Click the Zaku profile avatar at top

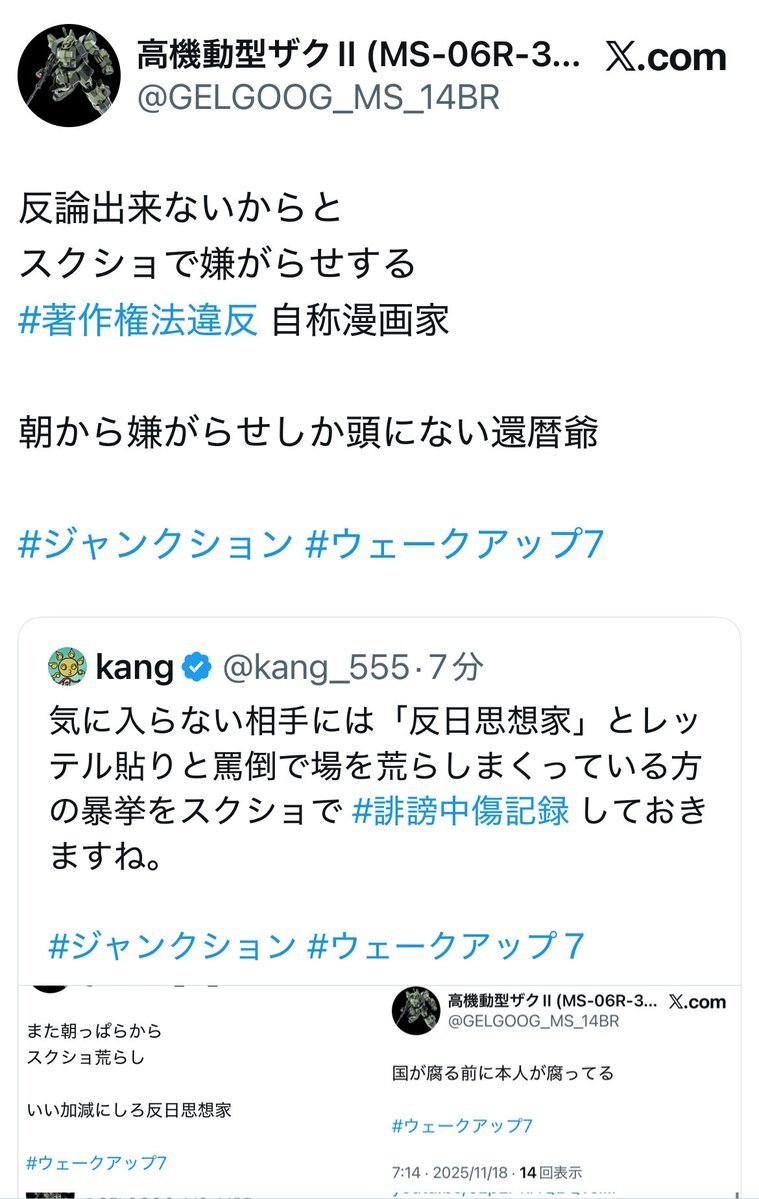pos(69,76)
